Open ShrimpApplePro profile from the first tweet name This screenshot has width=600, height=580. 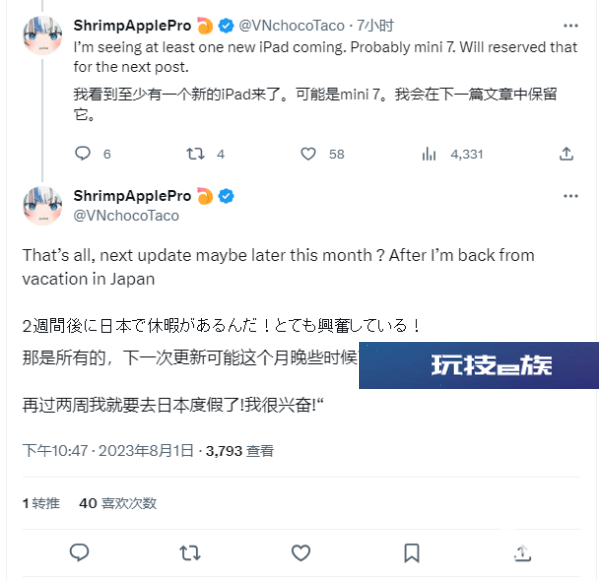coord(132,25)
